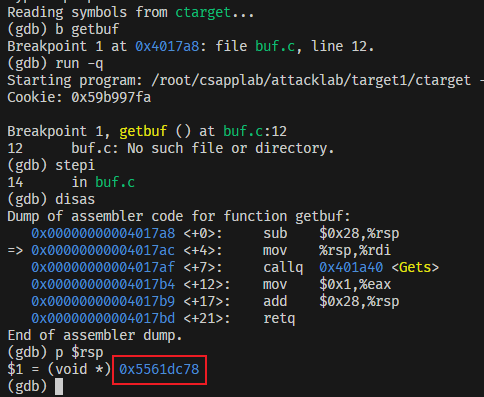
Task: Click the Cookie value 0x59b997fa
Action: tap(111, 97)
